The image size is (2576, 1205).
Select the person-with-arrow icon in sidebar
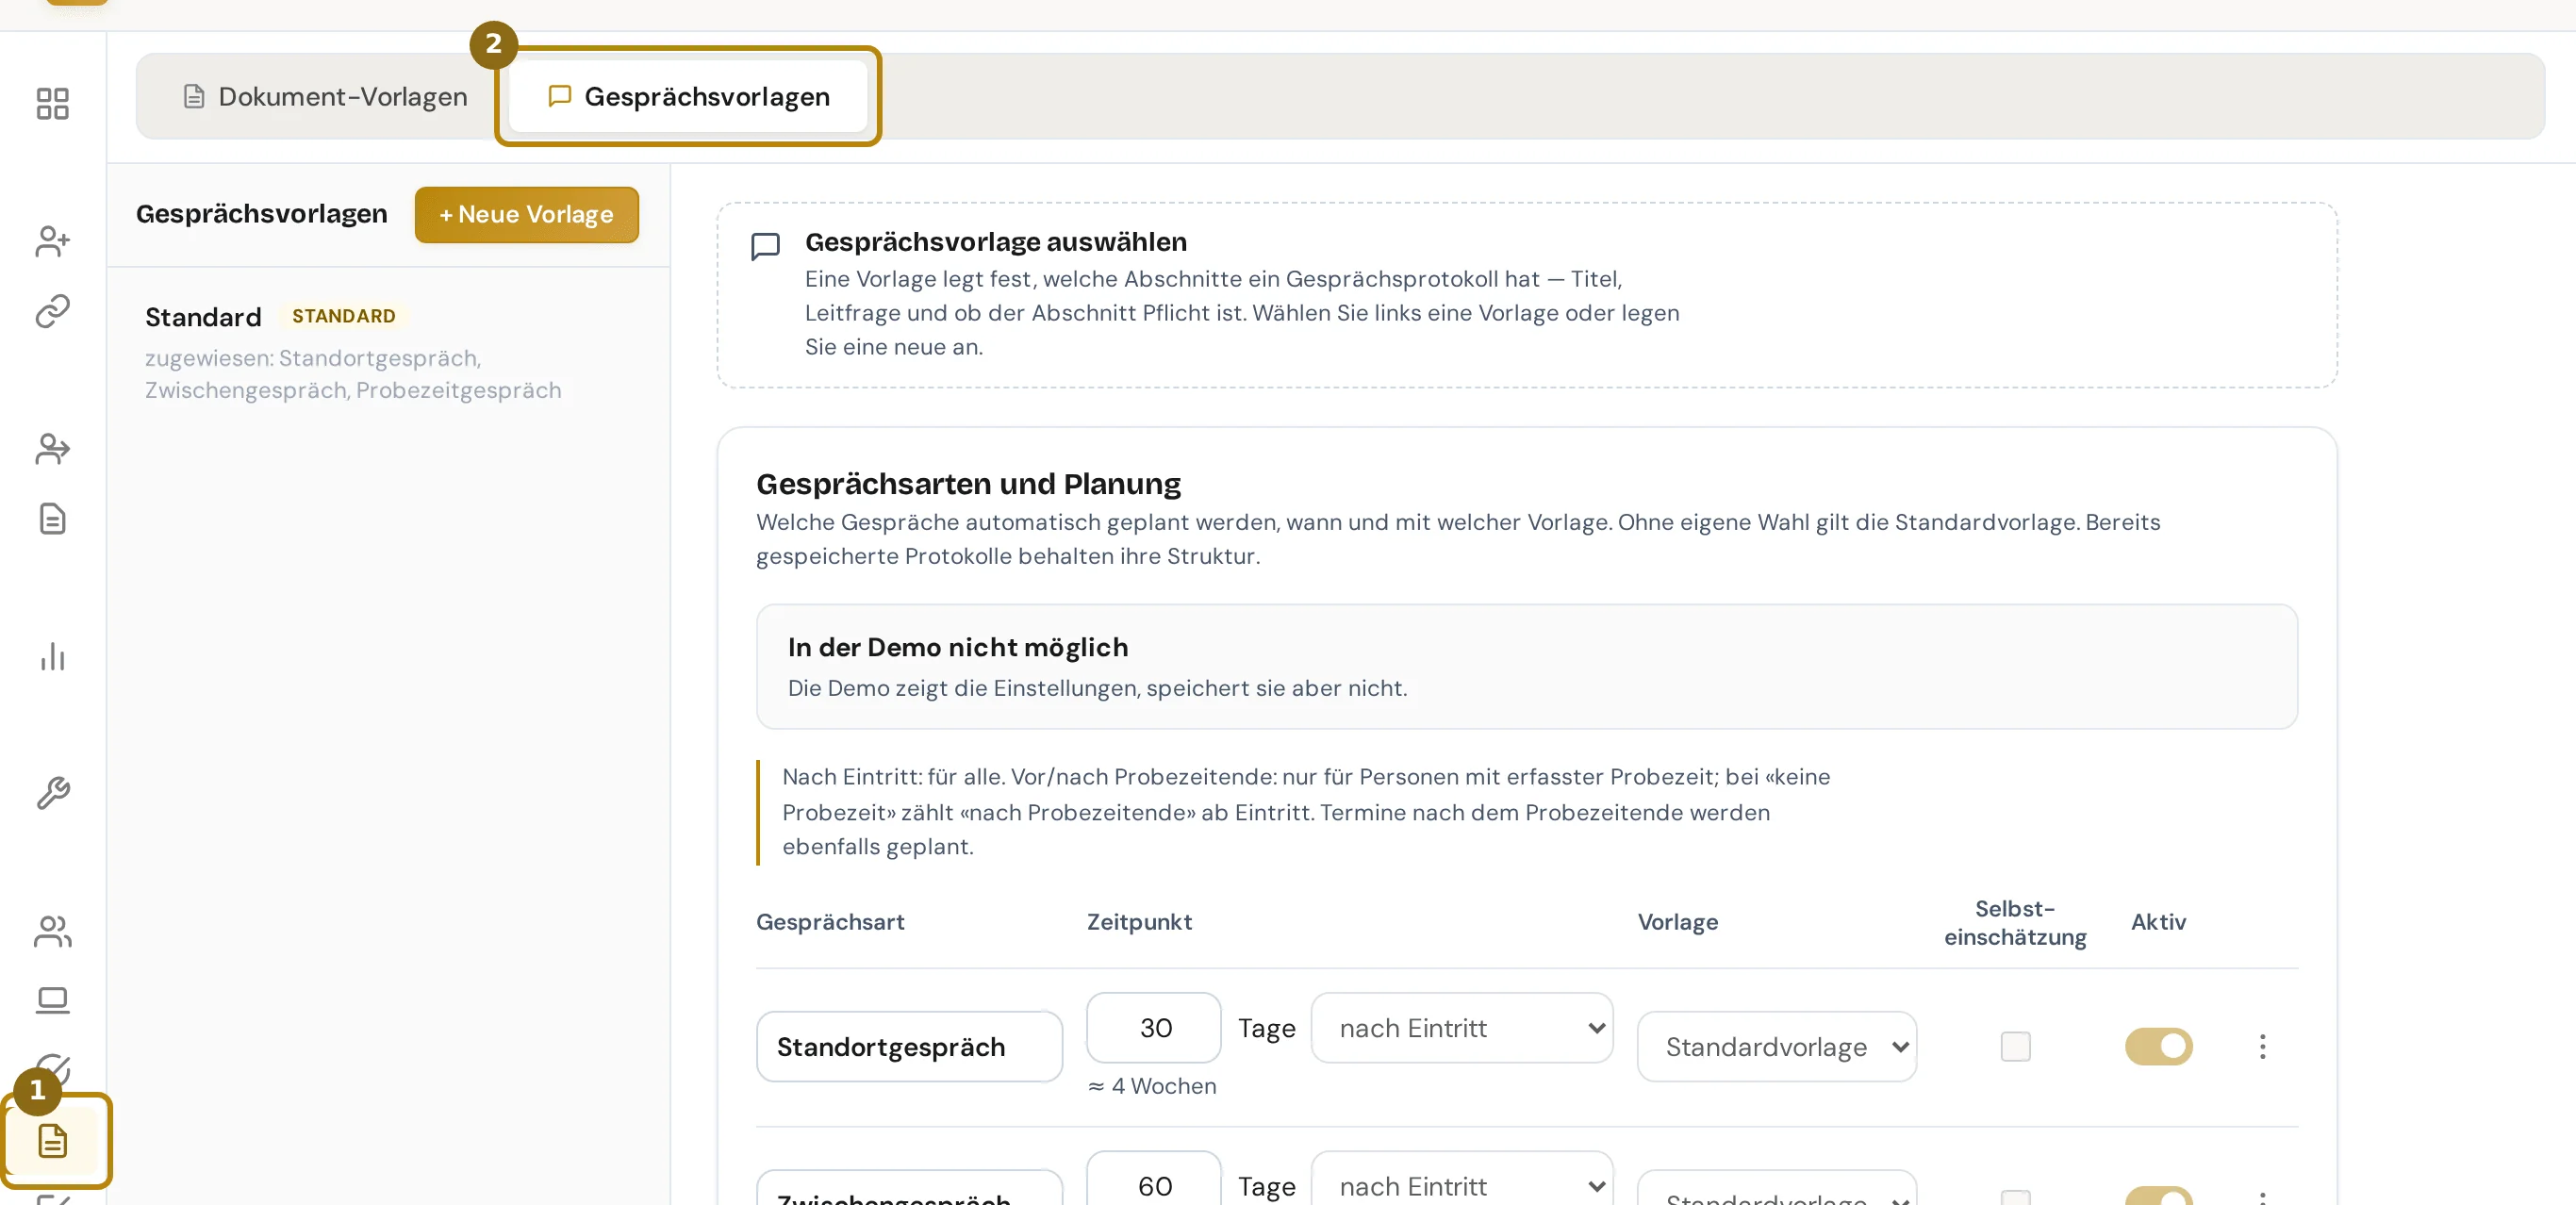(52, 449)
